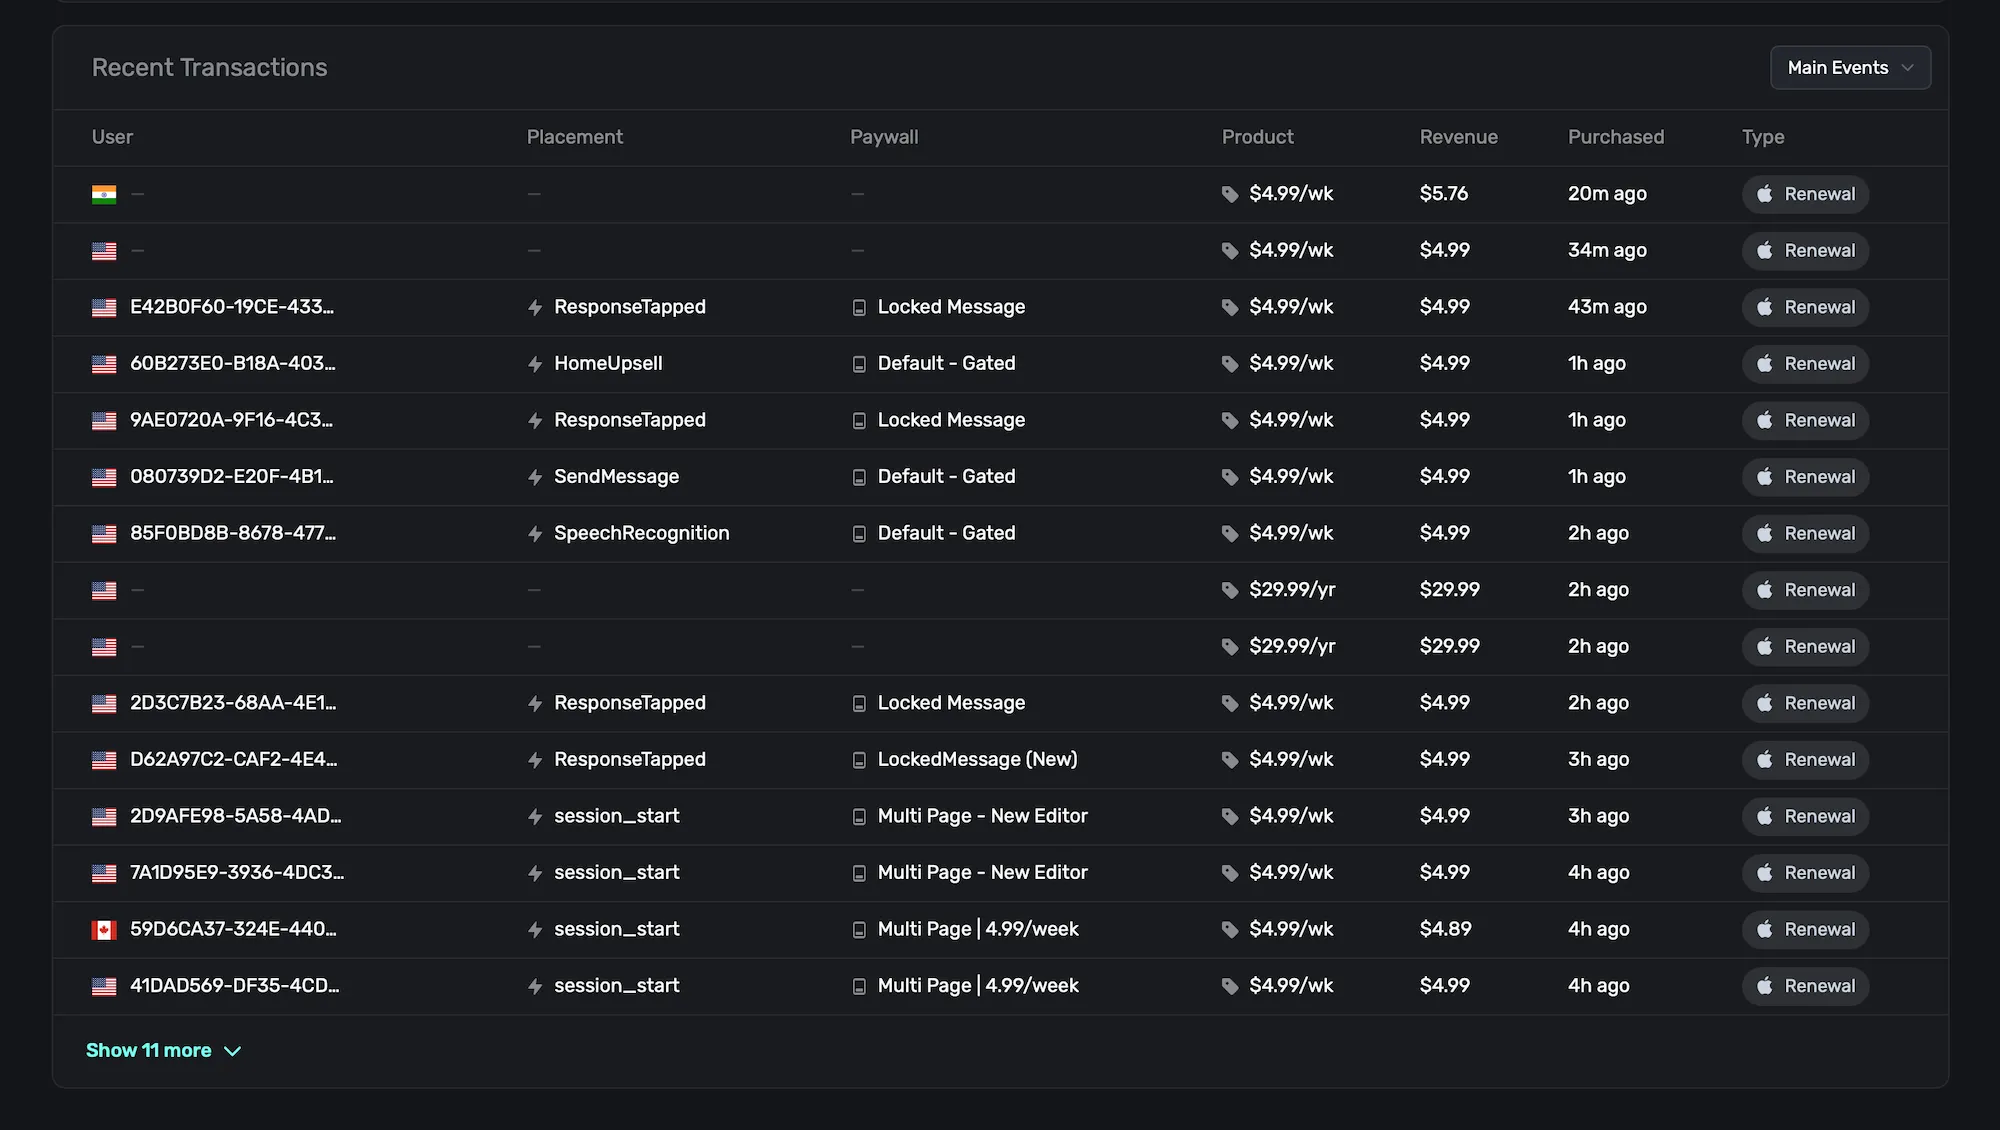This screenshot has height=1130, width=2000.
Task: Select Multi Page - New Editor in 2D9AFE98 row
Action: pyautogui.click(x=983, y=816)
